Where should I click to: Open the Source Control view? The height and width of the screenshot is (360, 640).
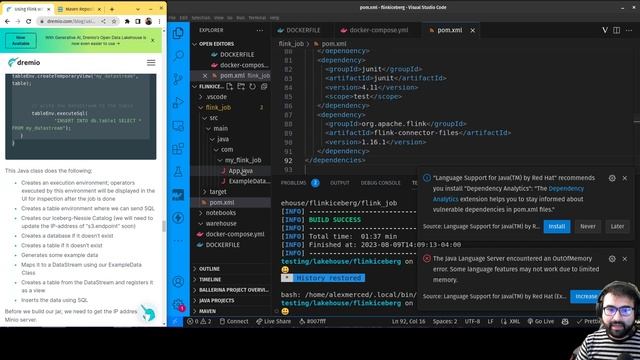click(178, 79)
